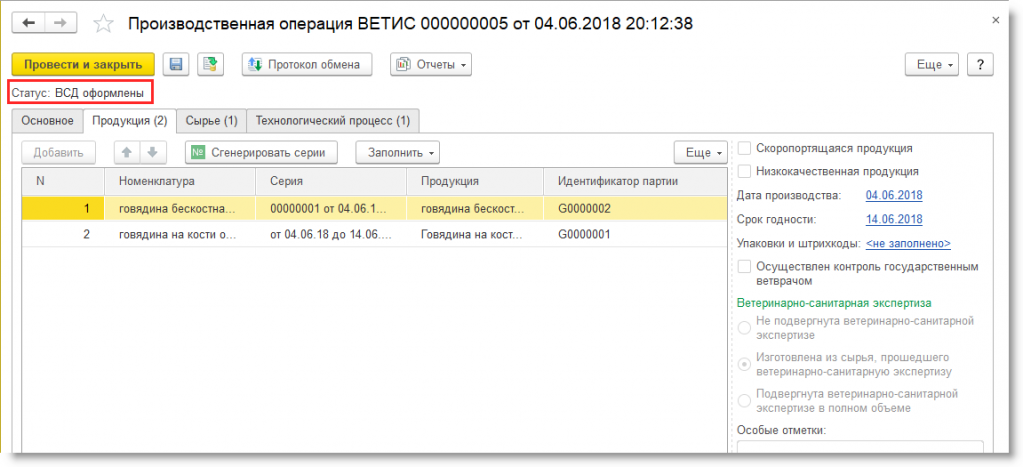Click the back navigation arrow
This screenshot has width=1023, height=467.
pyautogui.click(x=28, y=22)
